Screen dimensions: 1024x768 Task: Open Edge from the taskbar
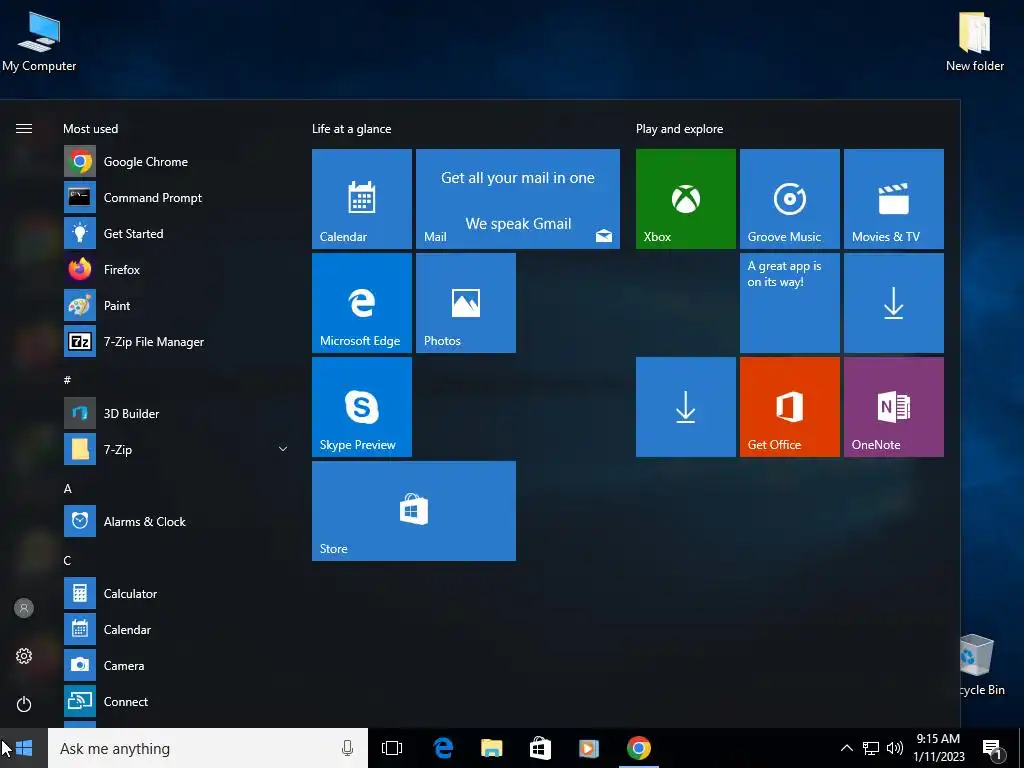pyautogui.click(x=443, y=748)
